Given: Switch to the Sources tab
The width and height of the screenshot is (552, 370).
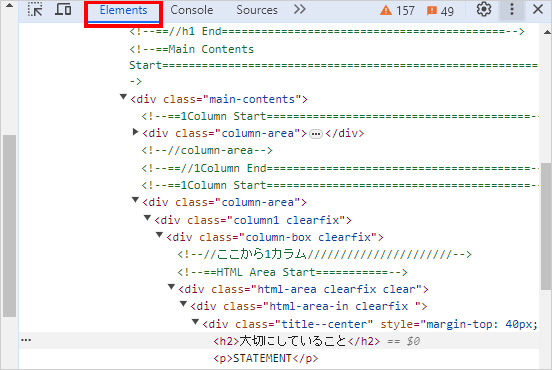Looking at the screenshot, I should pos(257,10).
